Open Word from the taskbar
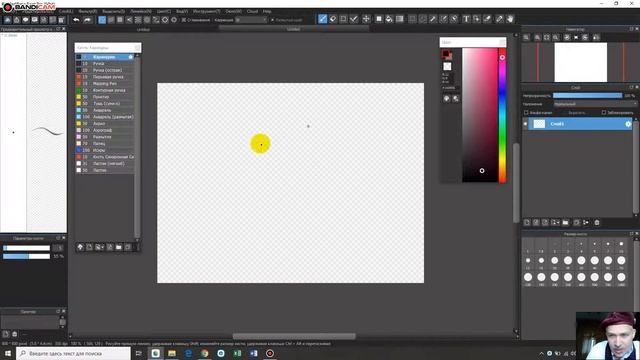This screenshot has width=640, height=360. 253,353
